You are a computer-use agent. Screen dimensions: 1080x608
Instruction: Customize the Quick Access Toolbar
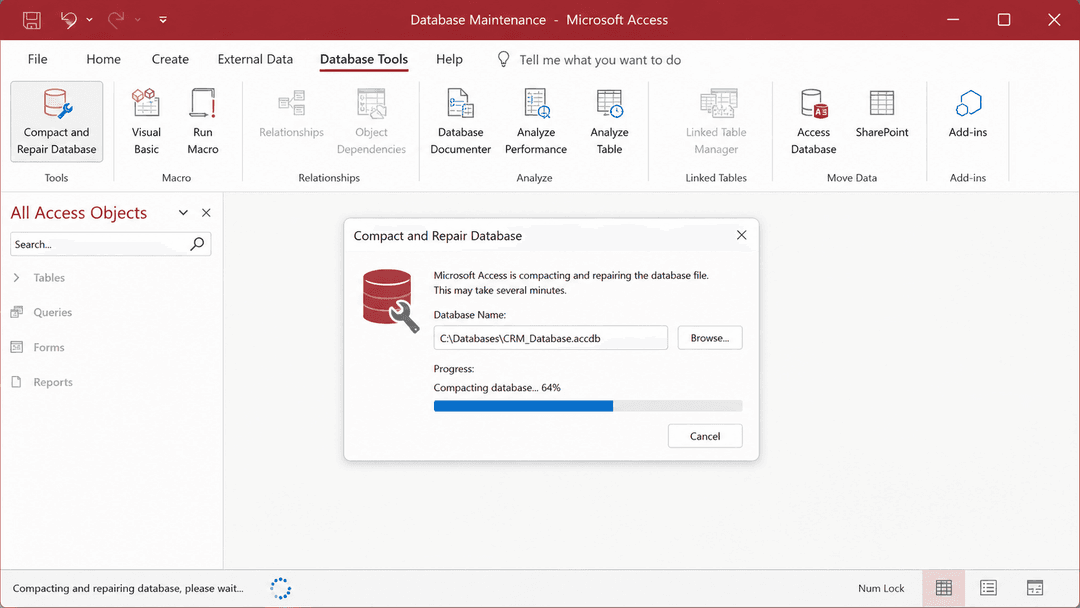pyautogui.click(x=163, y=20)
